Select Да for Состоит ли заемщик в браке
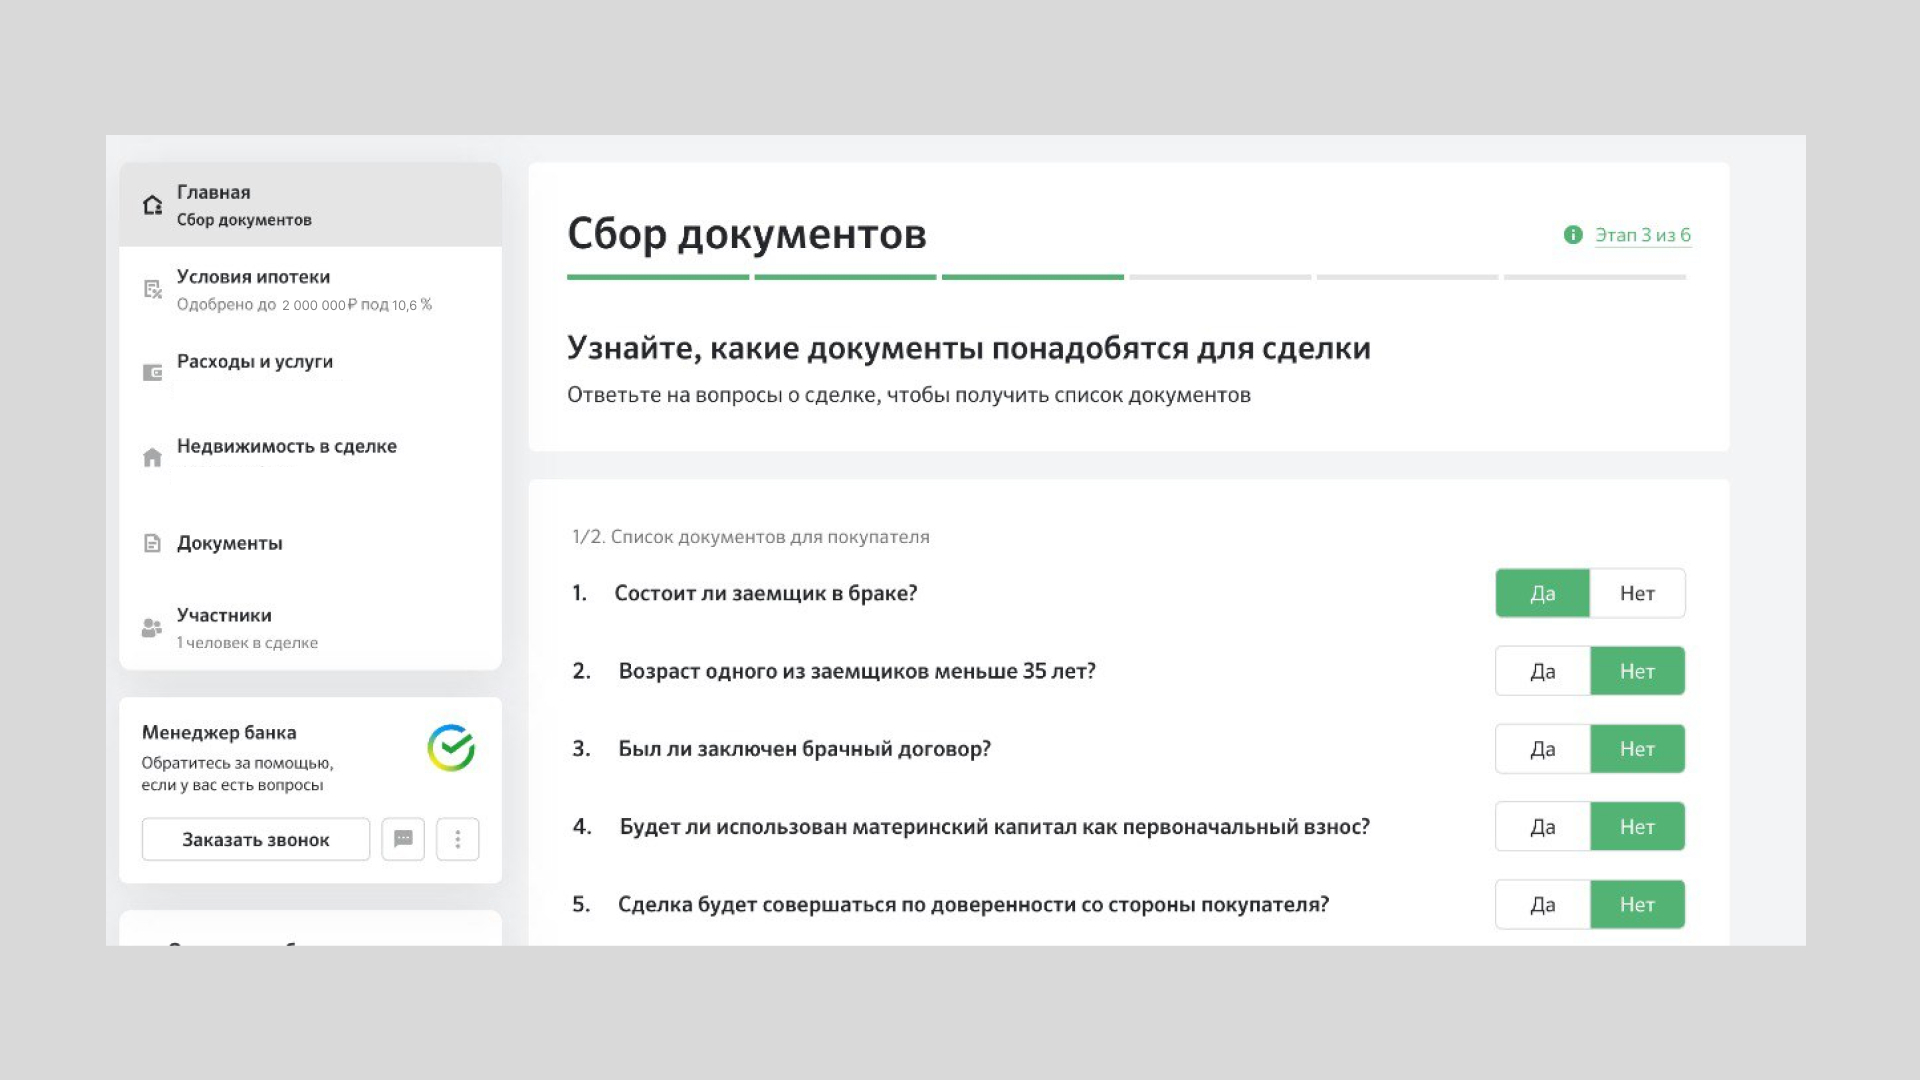The height and width of the screenshot is (1080, 1920). point(1542,593)
